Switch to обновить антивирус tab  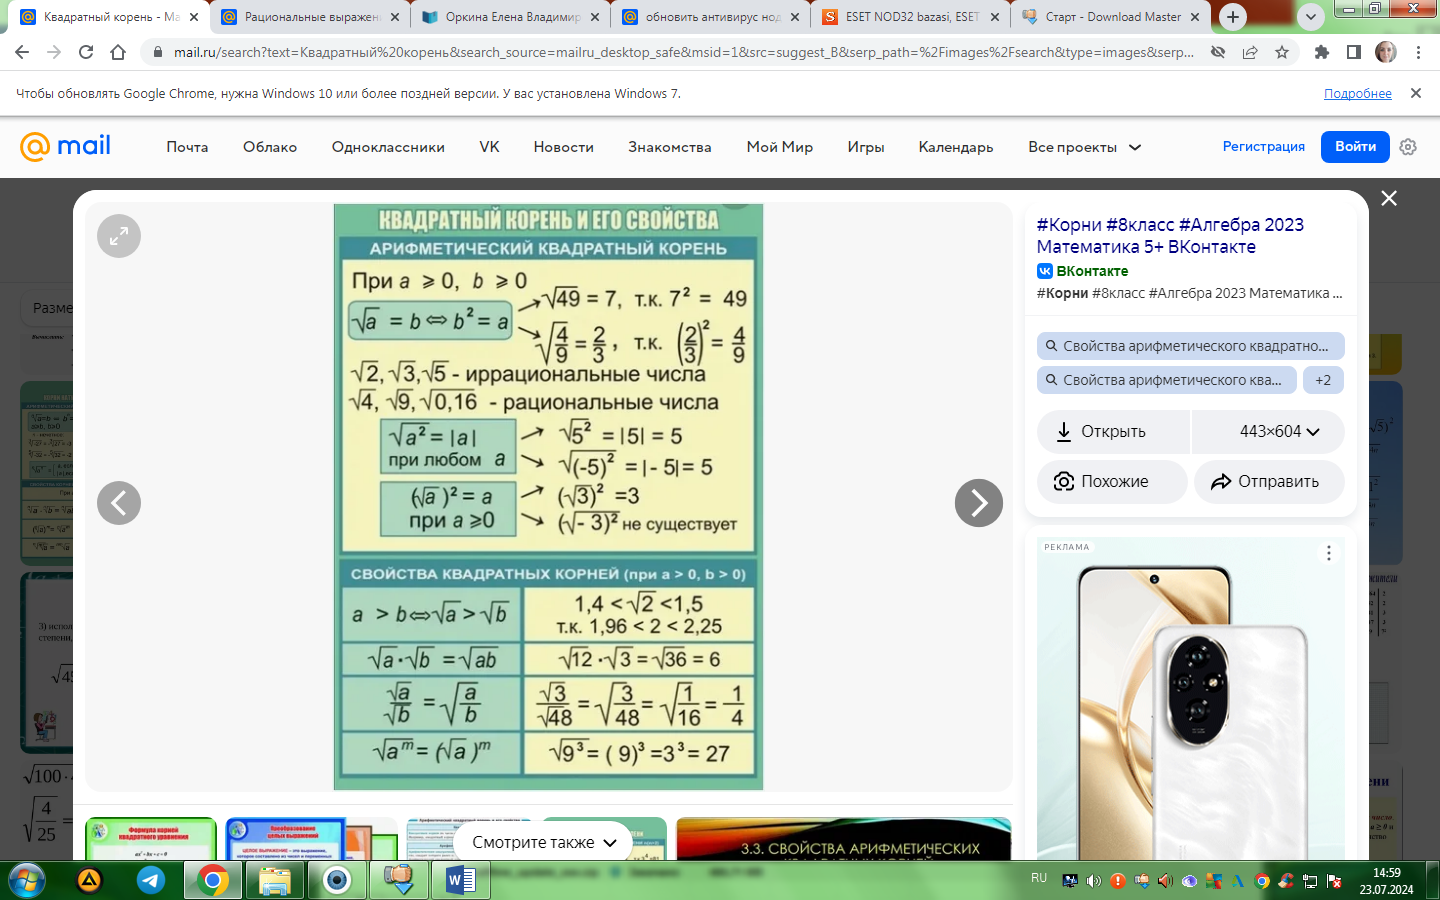[x=712, y=17]
